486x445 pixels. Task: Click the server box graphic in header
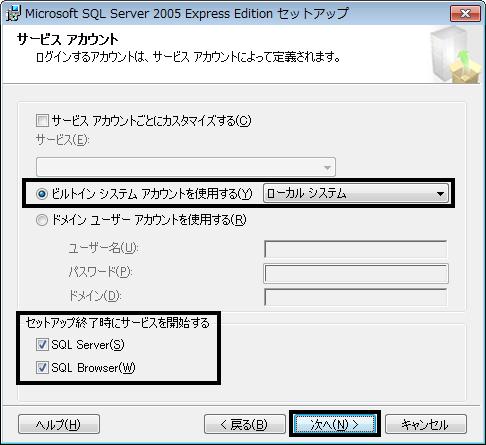456,55
